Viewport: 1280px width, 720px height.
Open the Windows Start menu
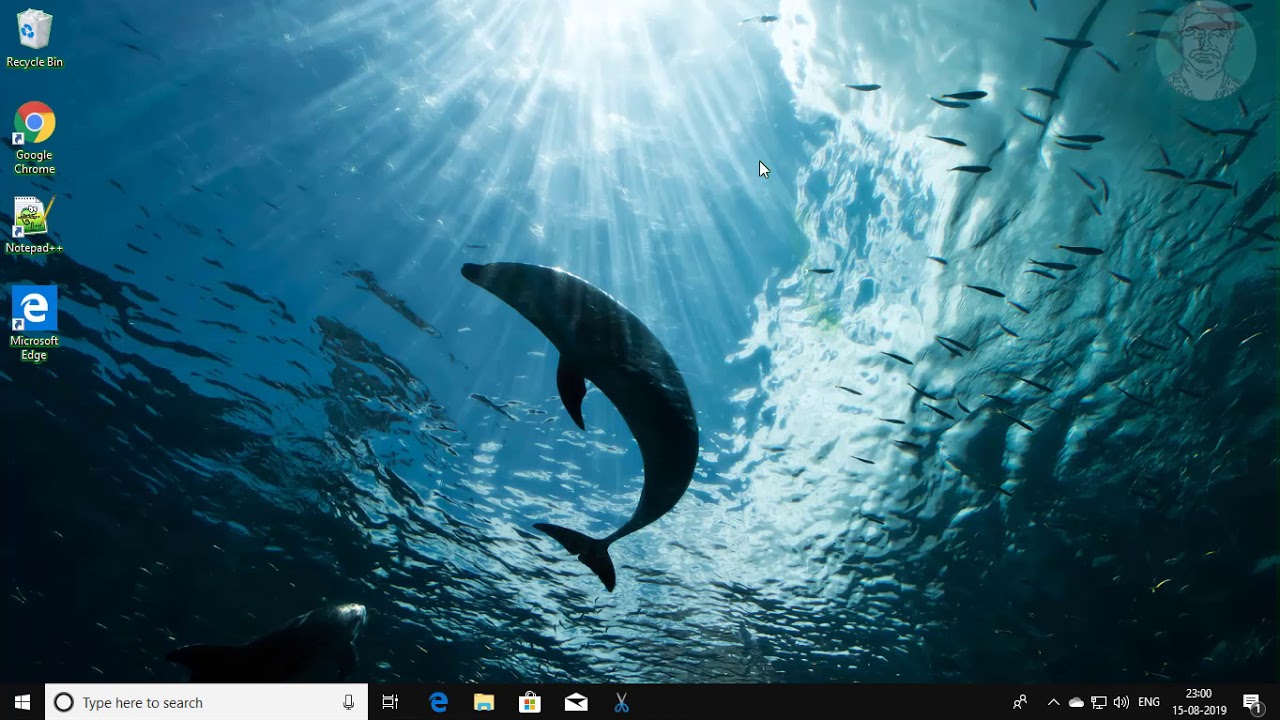click(x=22, y=702)
